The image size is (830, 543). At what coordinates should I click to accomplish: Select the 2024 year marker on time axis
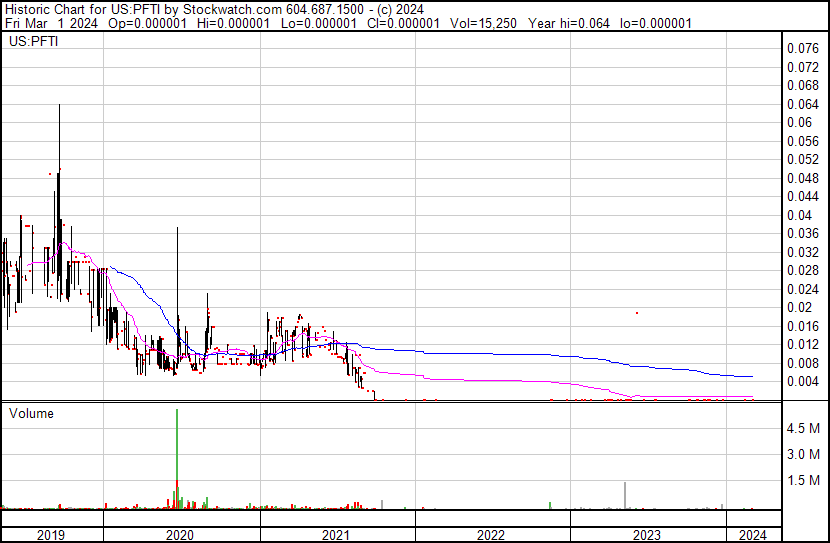click(x=751, y=535)
